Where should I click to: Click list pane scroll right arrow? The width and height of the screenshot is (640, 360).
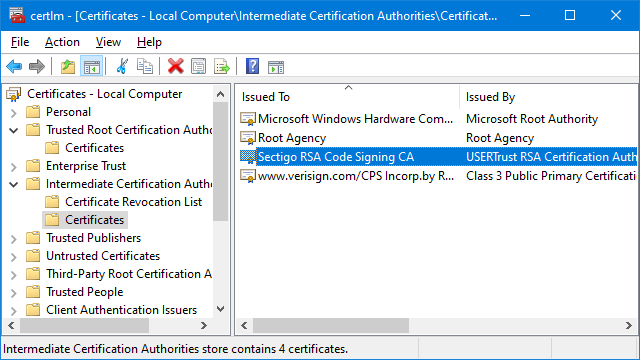(629, 325)
